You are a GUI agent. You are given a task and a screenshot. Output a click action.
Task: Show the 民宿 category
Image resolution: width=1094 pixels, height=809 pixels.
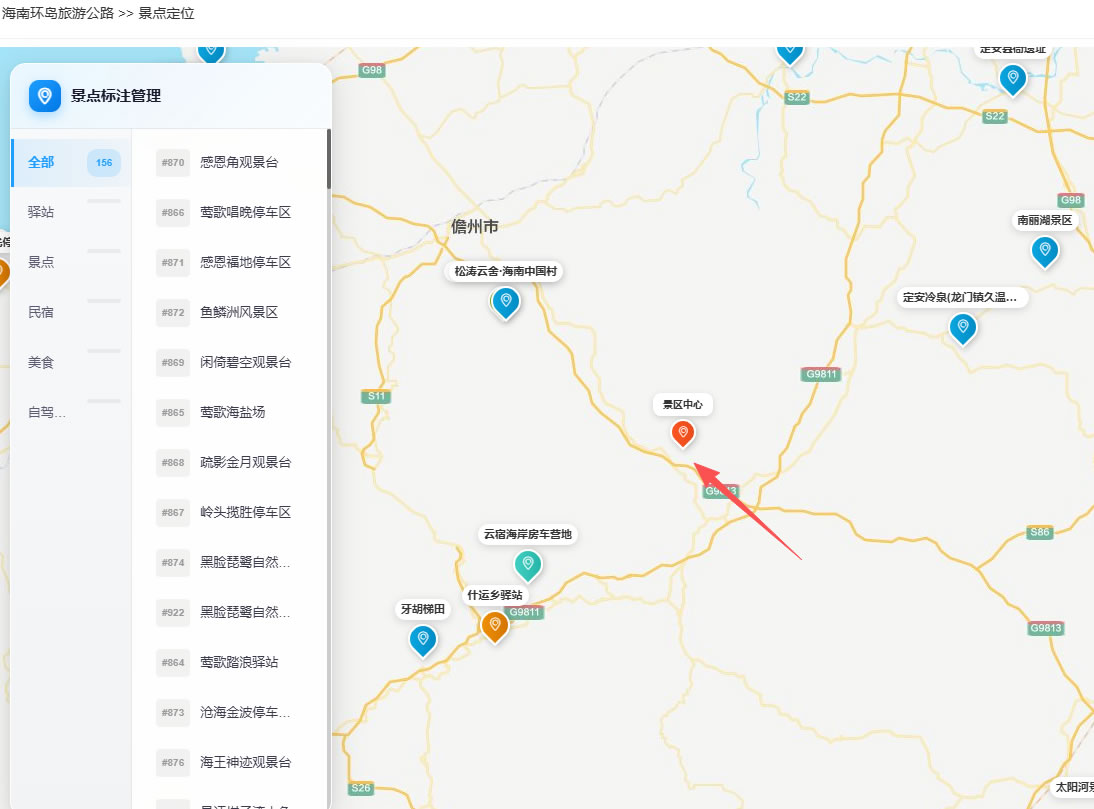click(71, 312)
